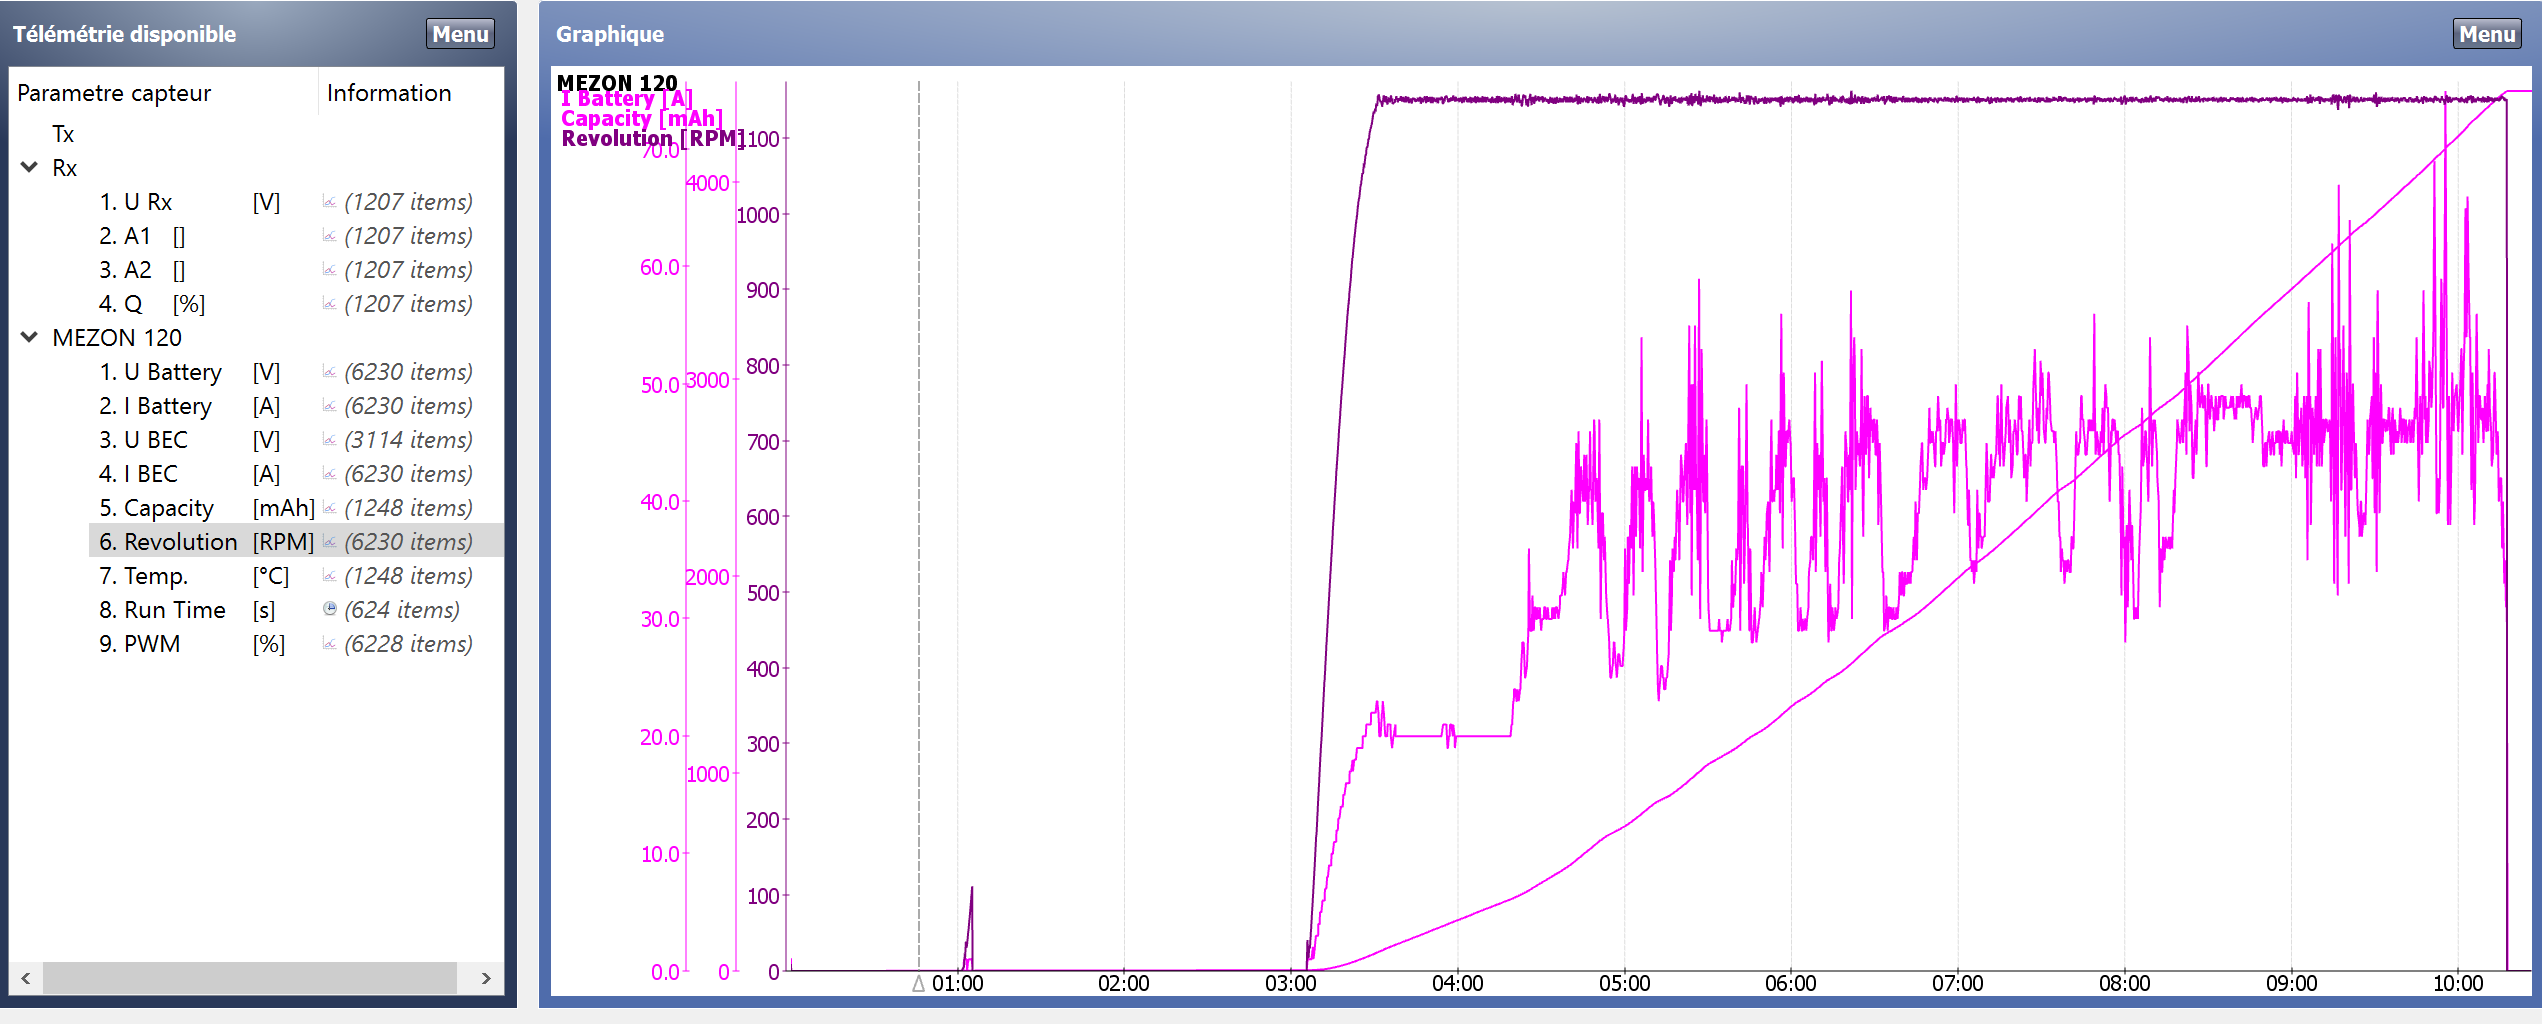Select the Tx entry in the tree
Image resolution: width=2542 pixels, height=1024 pixels.
63,134
